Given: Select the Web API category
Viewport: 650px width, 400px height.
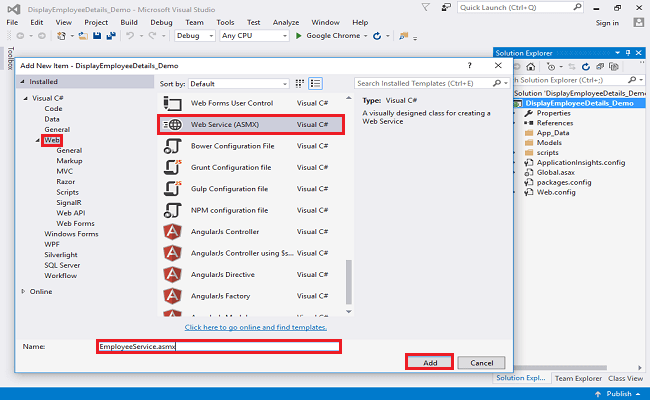Looking at the screenshot, I should [x=71, y=213].
